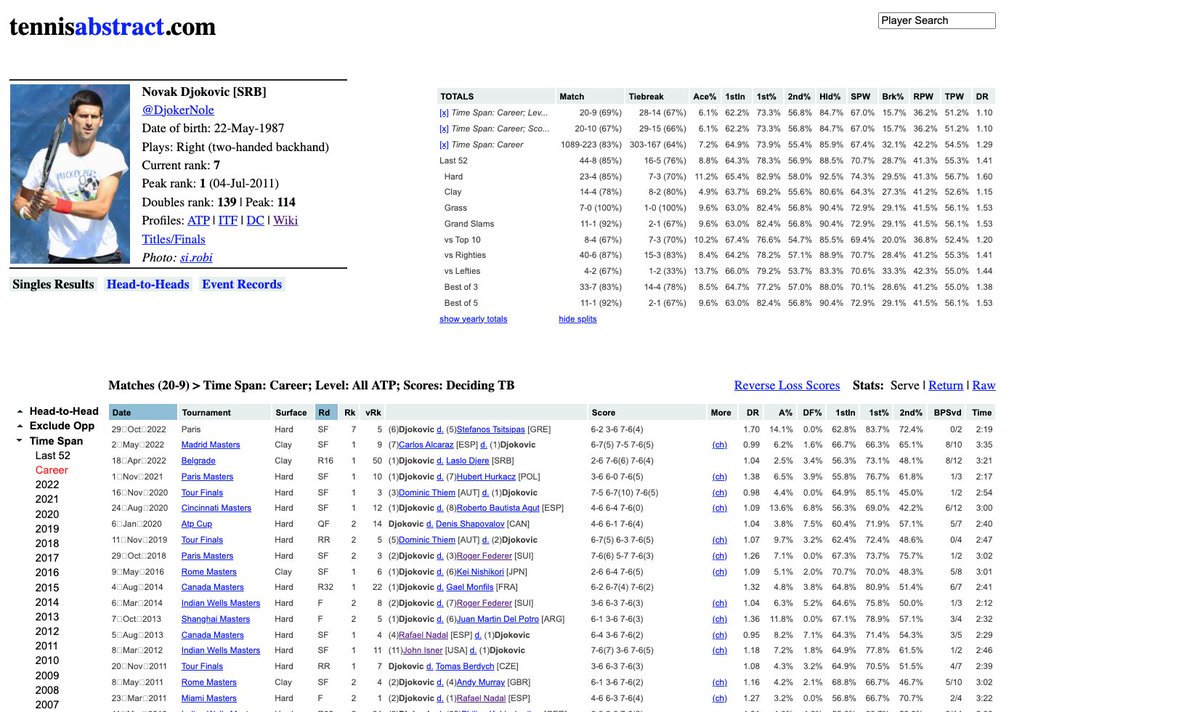The height and width of the screenshot is (712, 1200).
Task: Sort matches by the Surface column
Action: (x=291, y=412)
